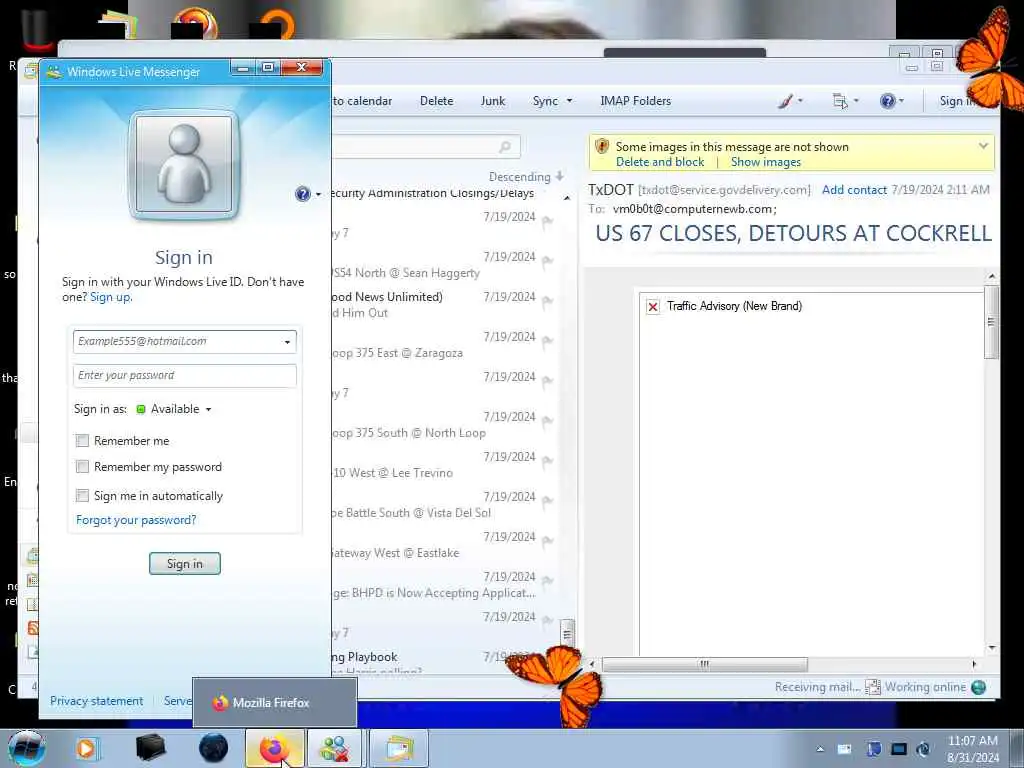This screenshot has width=1024, height=768.
Task: Click the Colorize paintbrush icon in Mail toolbar
Action: pyautogui.click(x=785, y=101)
